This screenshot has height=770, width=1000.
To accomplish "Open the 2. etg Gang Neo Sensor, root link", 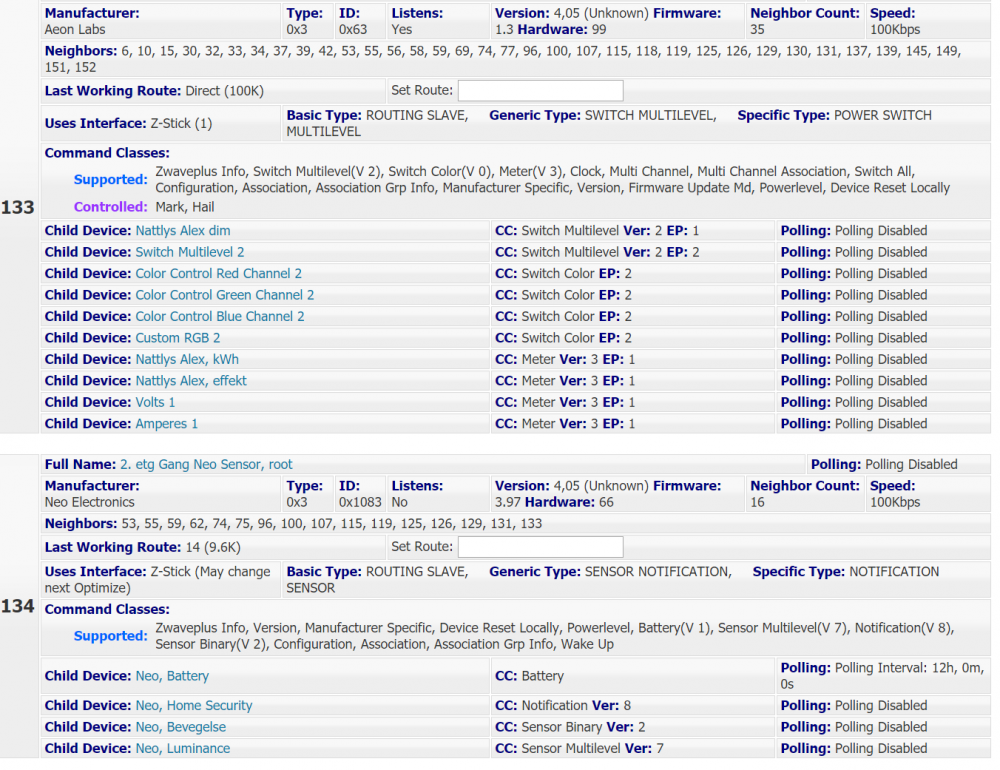I will coord(206,465).
